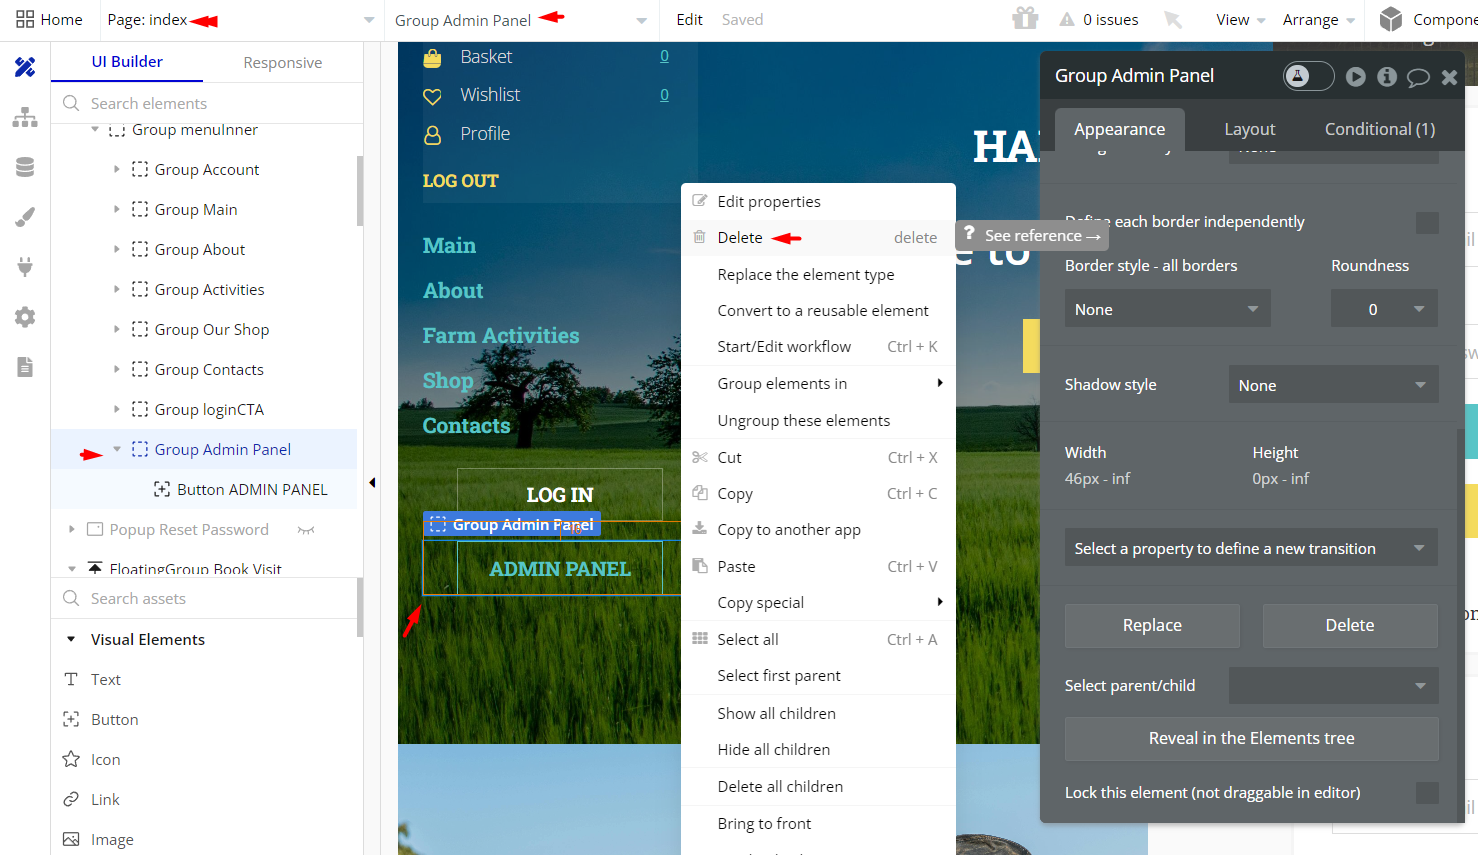
Task: Enable define each border independently checkbox
Action: click(x=1427, y=222)
